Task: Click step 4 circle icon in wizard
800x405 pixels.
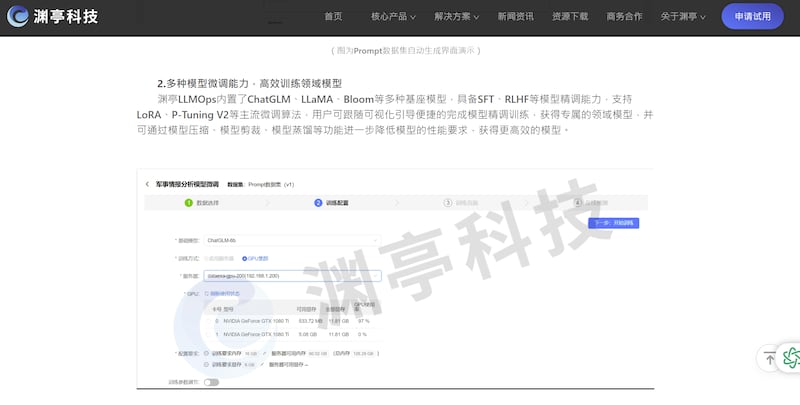Action: click(x=578, y=202)
